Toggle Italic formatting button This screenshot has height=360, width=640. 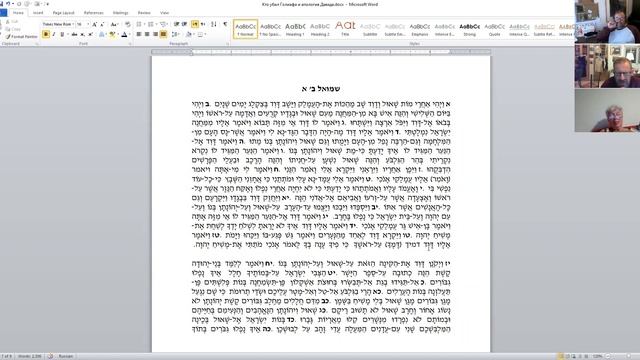(54, 34)
